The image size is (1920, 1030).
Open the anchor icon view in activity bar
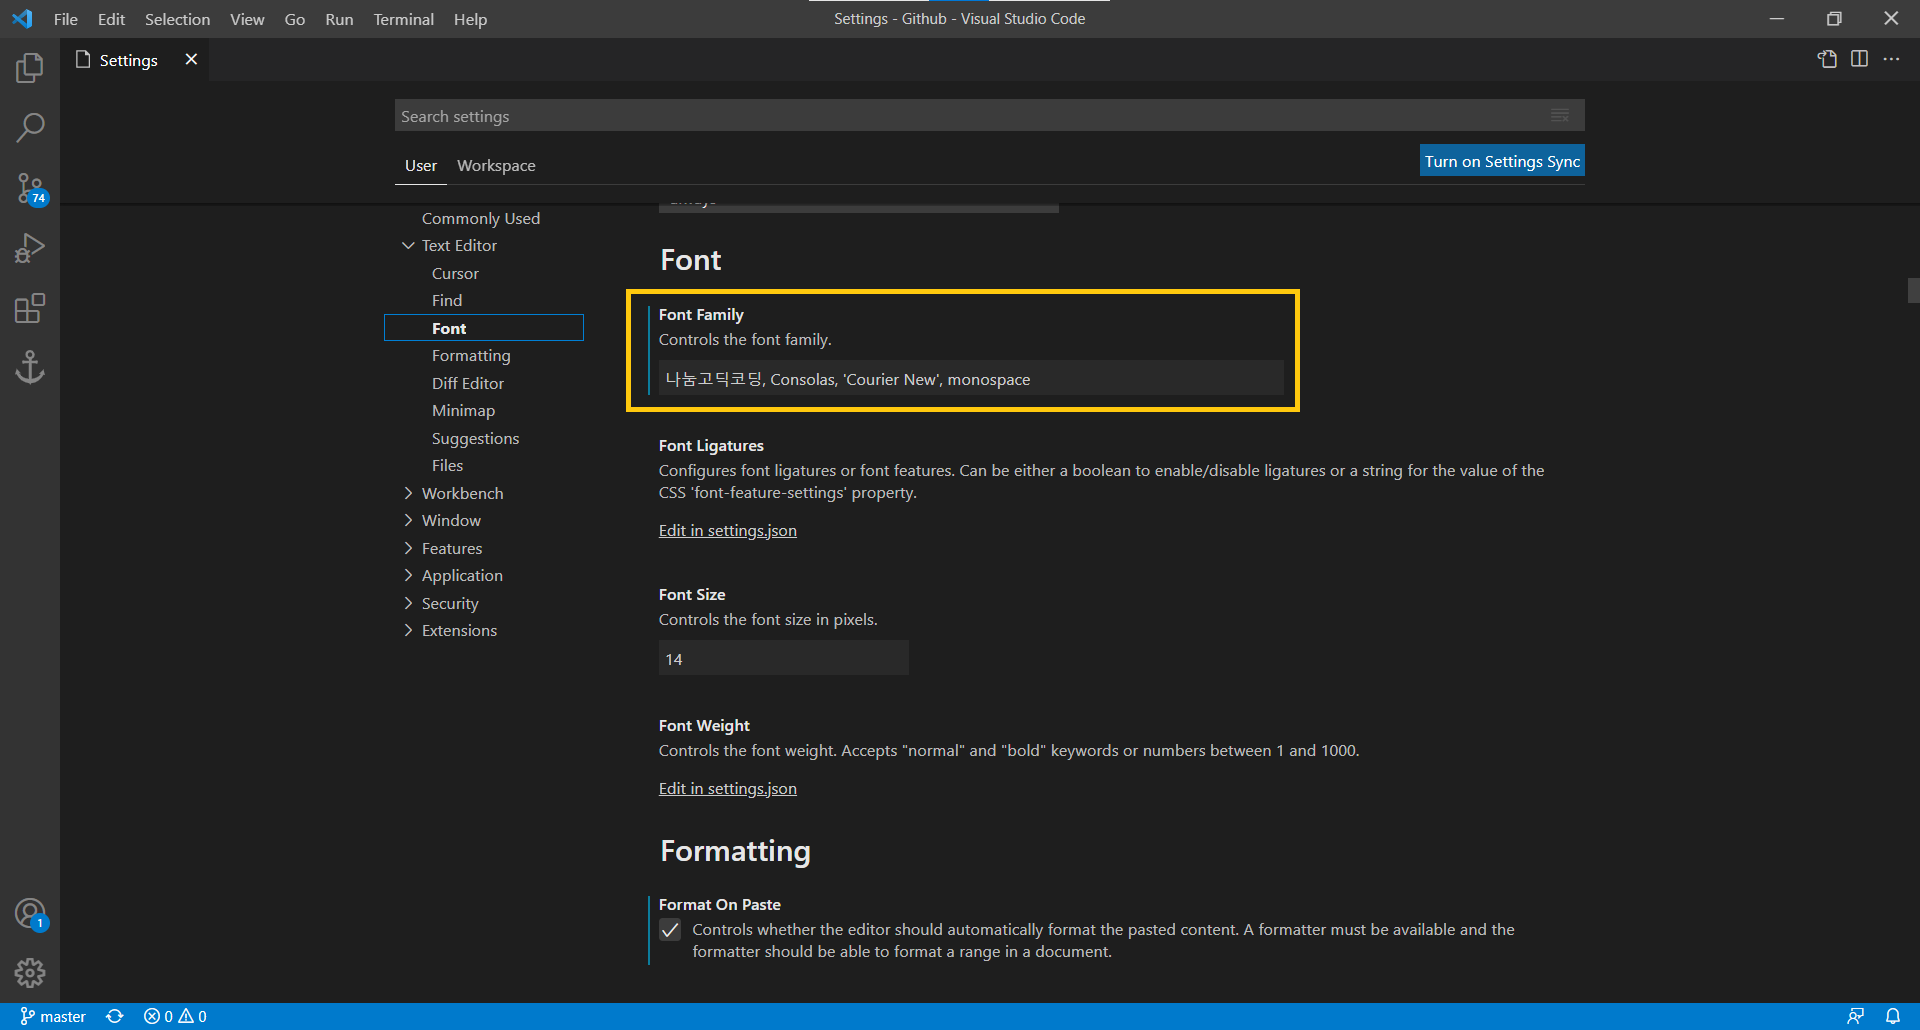coord(30,367)
